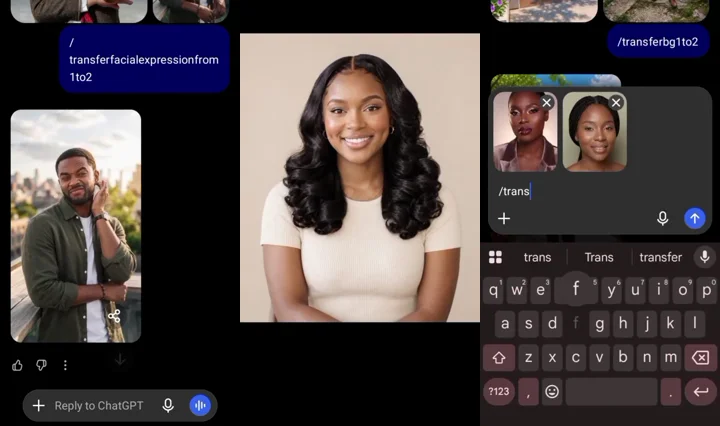
Task: Select the /transferbg1to2 message bubble
Action: (658, 42)
